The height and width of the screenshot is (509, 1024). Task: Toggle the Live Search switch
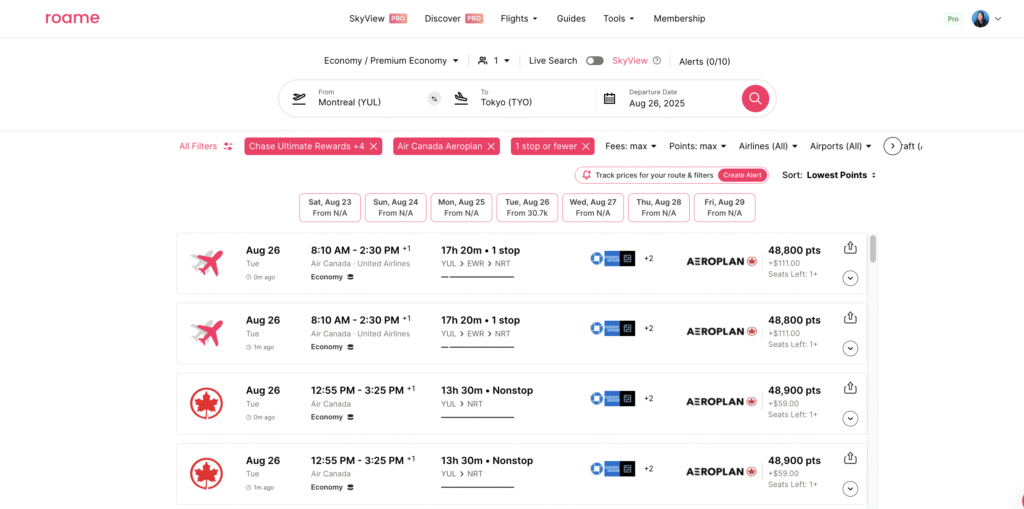595,61
